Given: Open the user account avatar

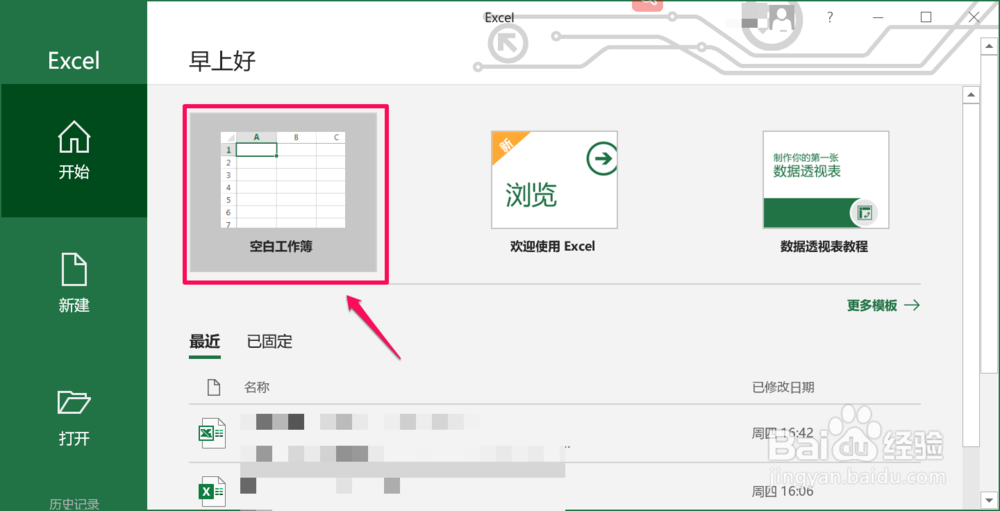Looking at the screenshot, I should pos(781,17).
